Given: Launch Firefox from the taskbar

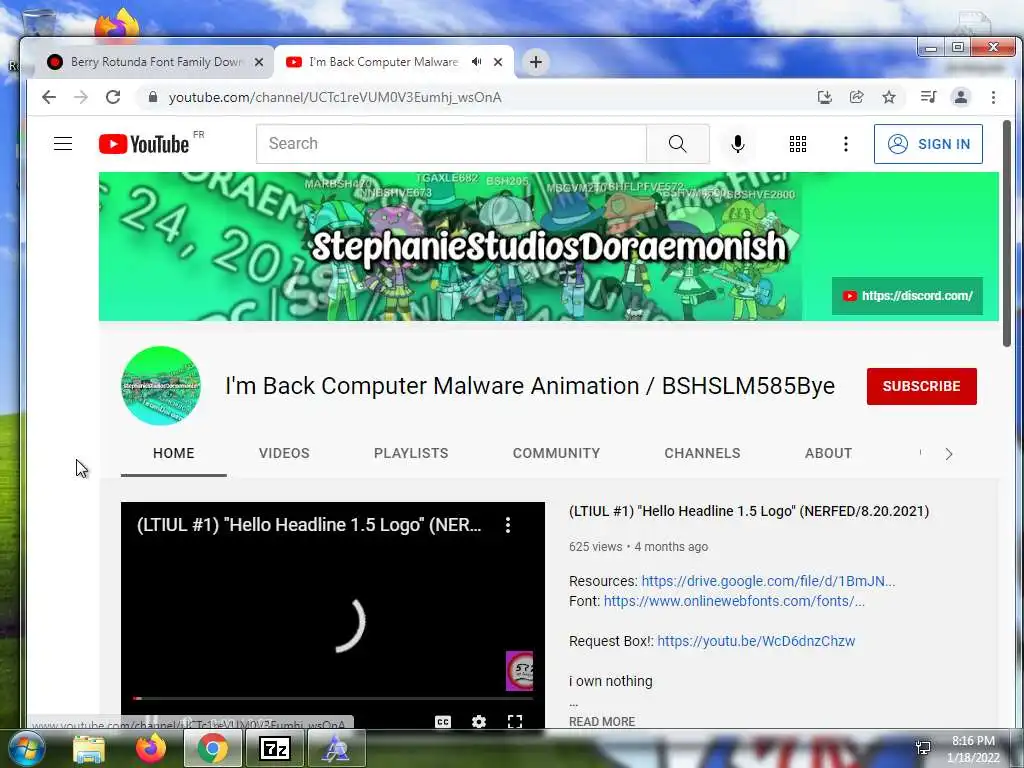Looking at the screenshot, I should coord(151,748).
